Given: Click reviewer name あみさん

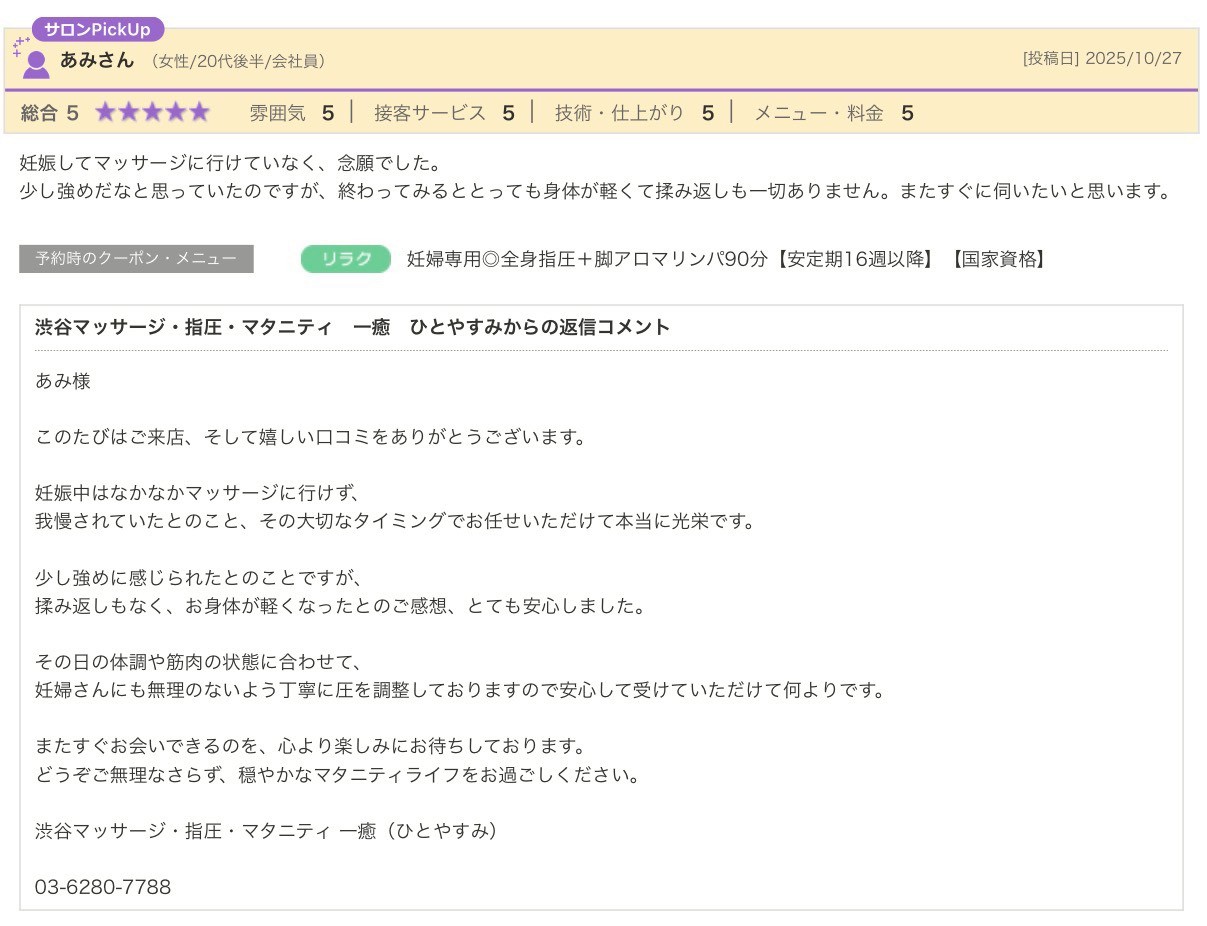Looking at the screenshot, I should [96, 60].
